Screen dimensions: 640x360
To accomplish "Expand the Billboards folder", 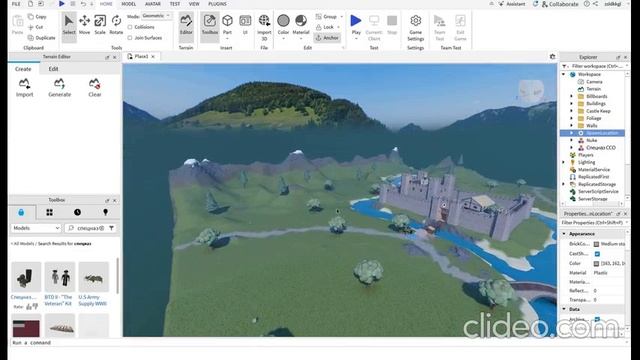I will click(571, 96).
